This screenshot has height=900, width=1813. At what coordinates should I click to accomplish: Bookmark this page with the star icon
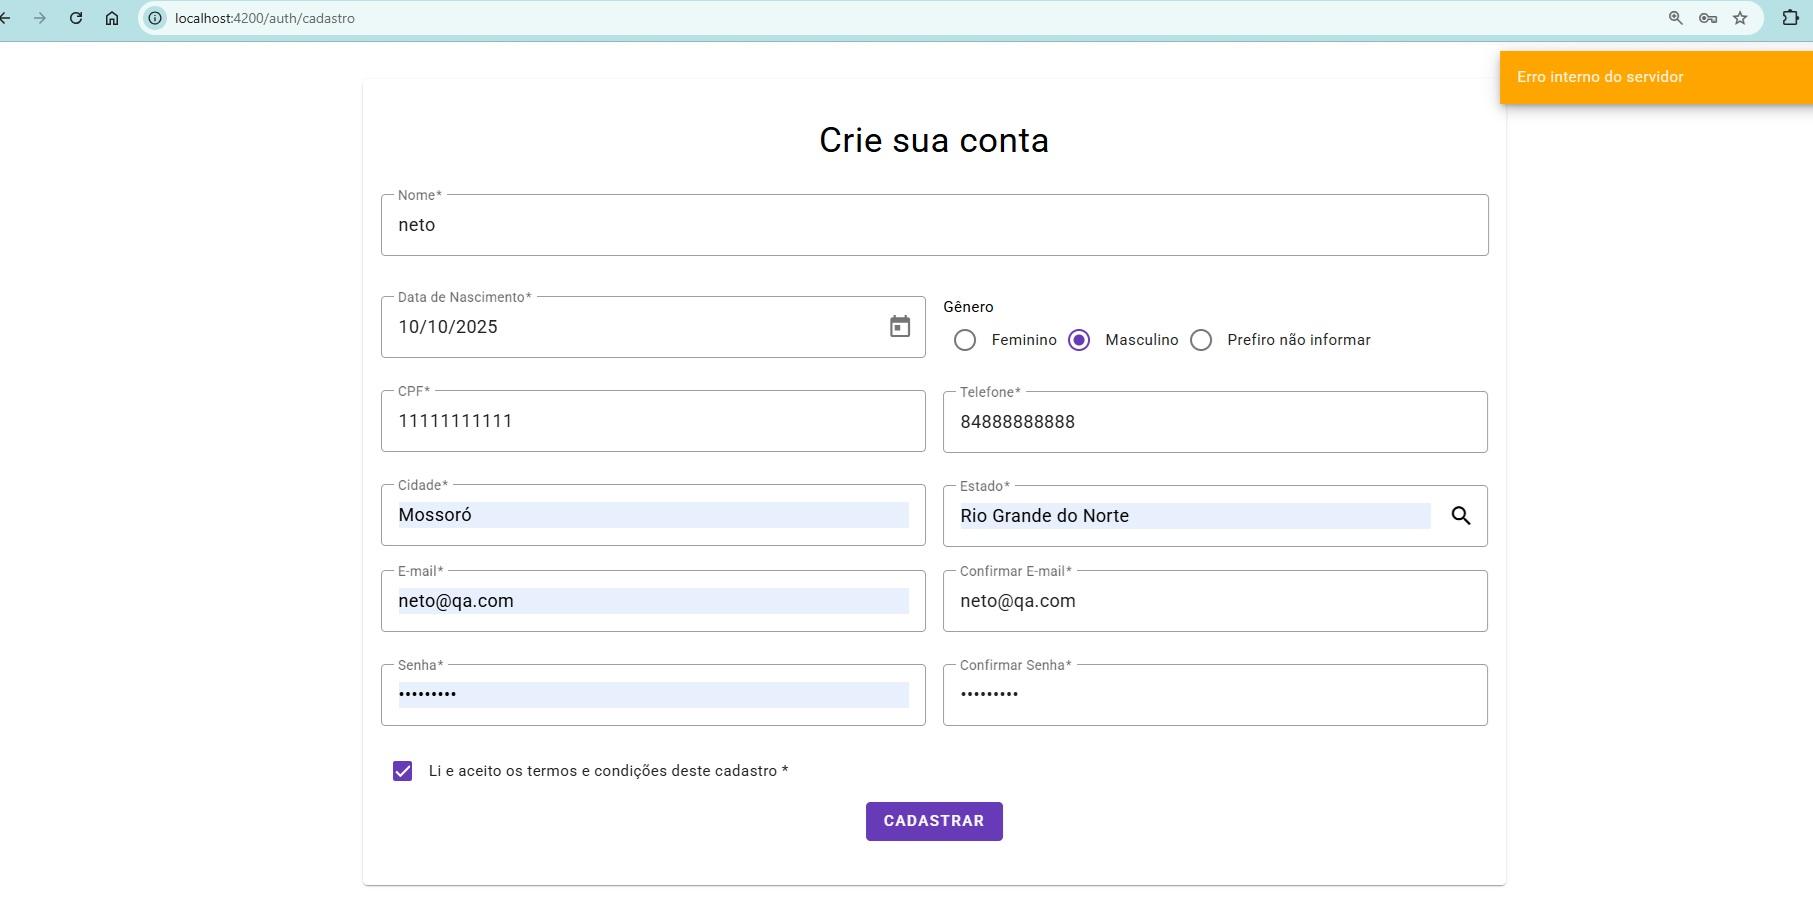[1739, 17]
